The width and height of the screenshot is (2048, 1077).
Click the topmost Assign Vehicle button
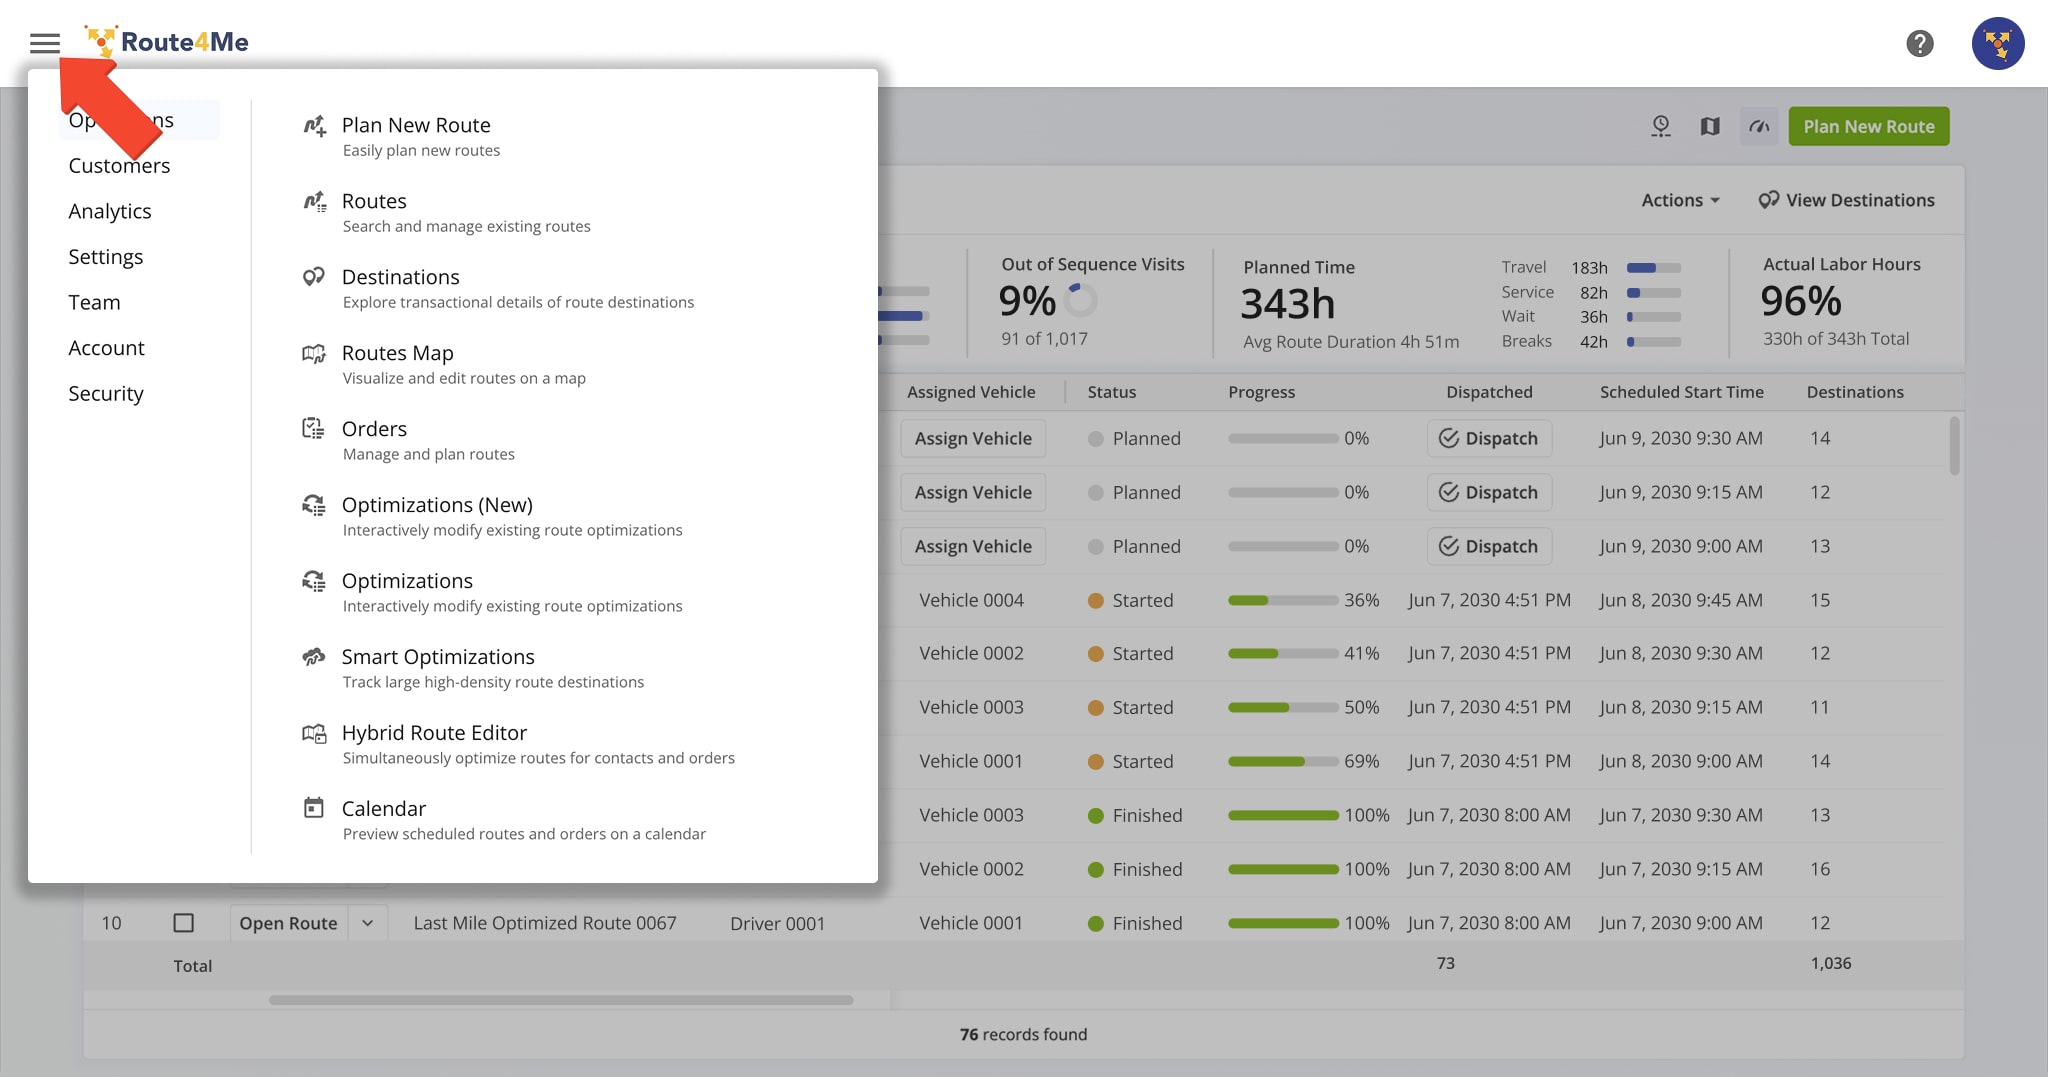pyautogui.click(x=973, y=438)
